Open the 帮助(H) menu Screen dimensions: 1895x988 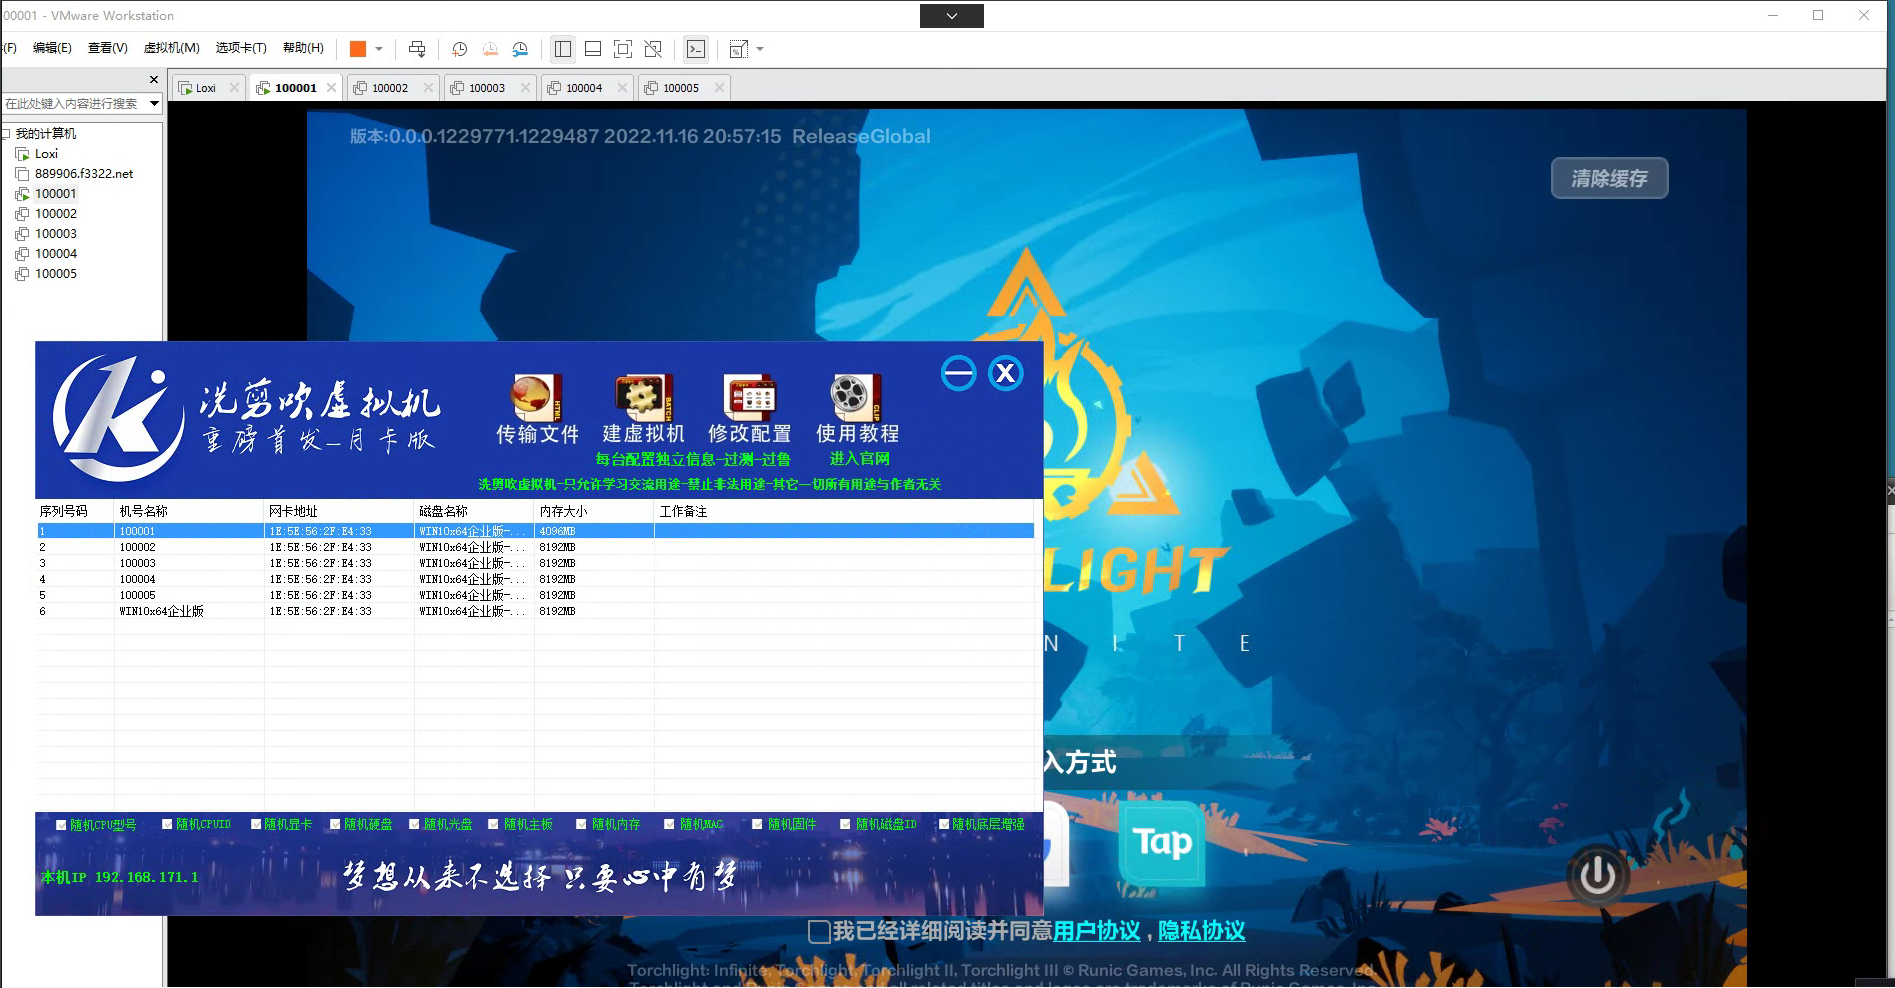pyautogui.click(x=303, y=48)
